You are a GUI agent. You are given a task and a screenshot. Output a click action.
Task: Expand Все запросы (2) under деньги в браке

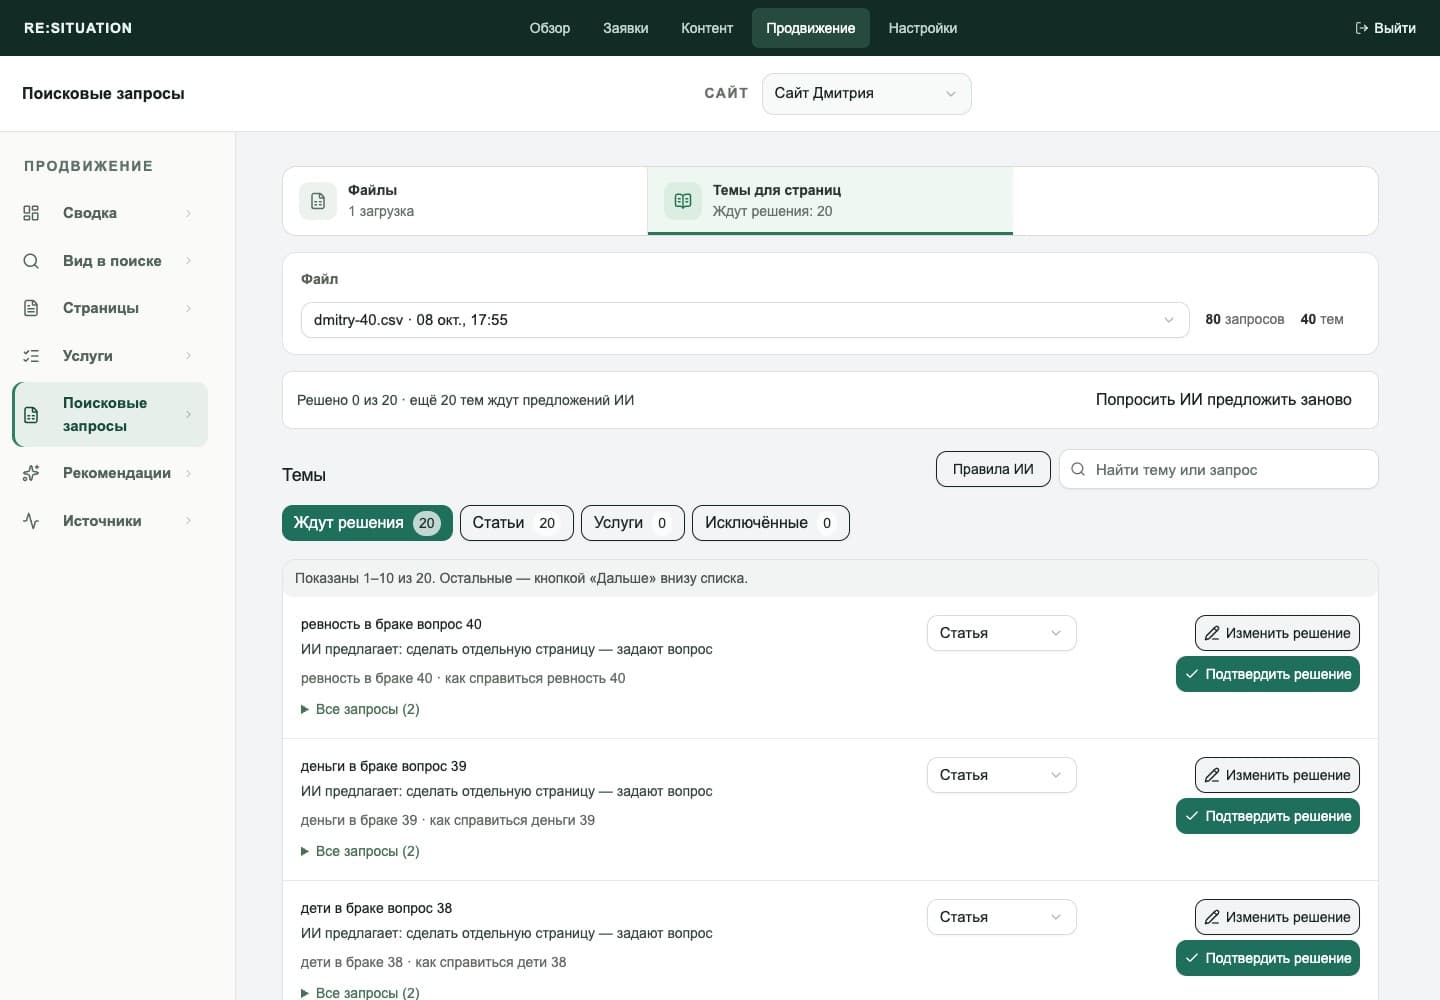pos(360,851)
